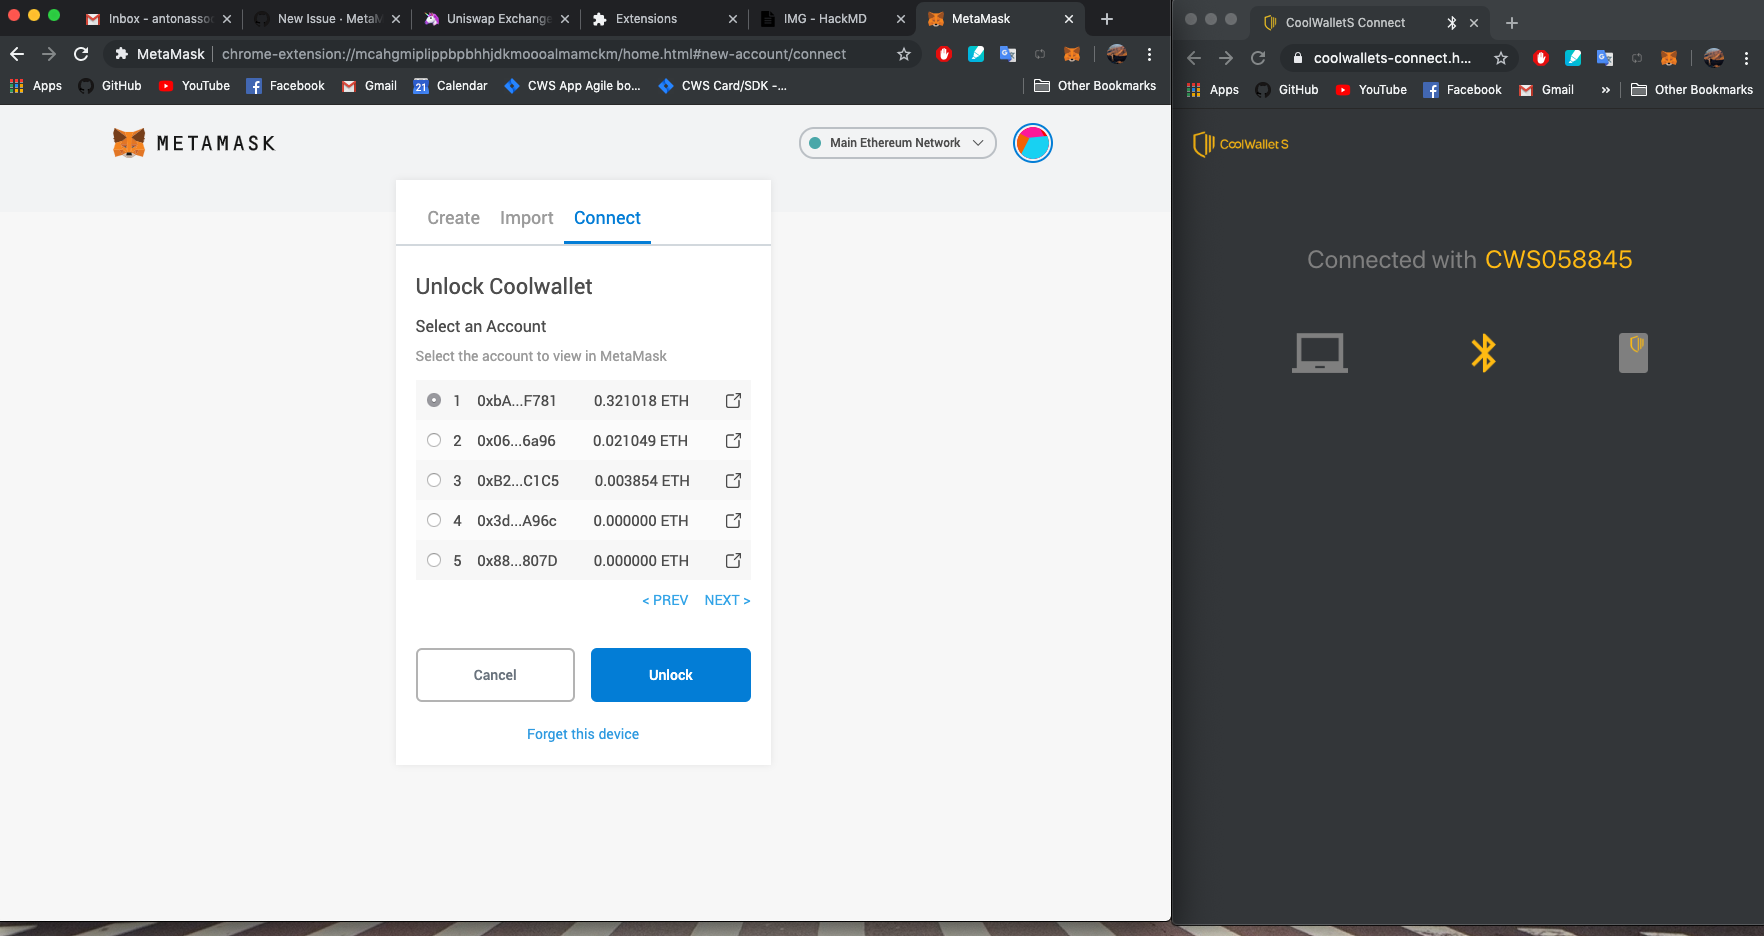The height and width of the screenshot is (936, 1764).
Task: Open CWS Card/SDK bookmark
Action: (722, 86)
